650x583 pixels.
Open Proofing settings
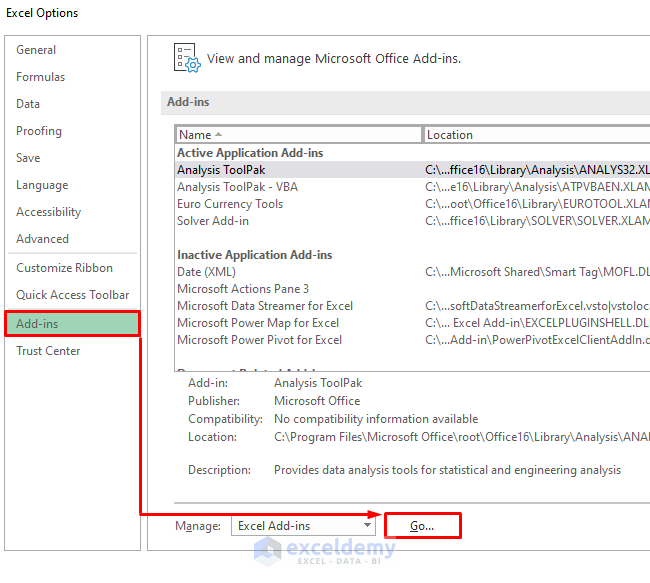(39, 131)
